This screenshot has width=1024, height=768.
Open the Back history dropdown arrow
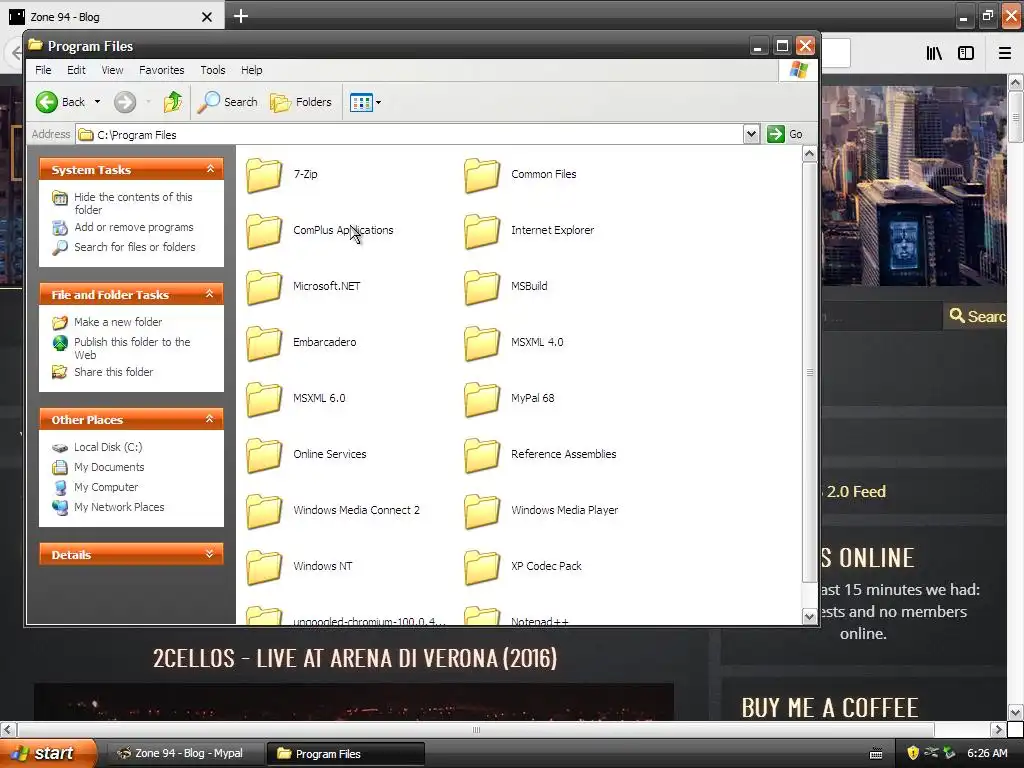[x=97, y=102]
